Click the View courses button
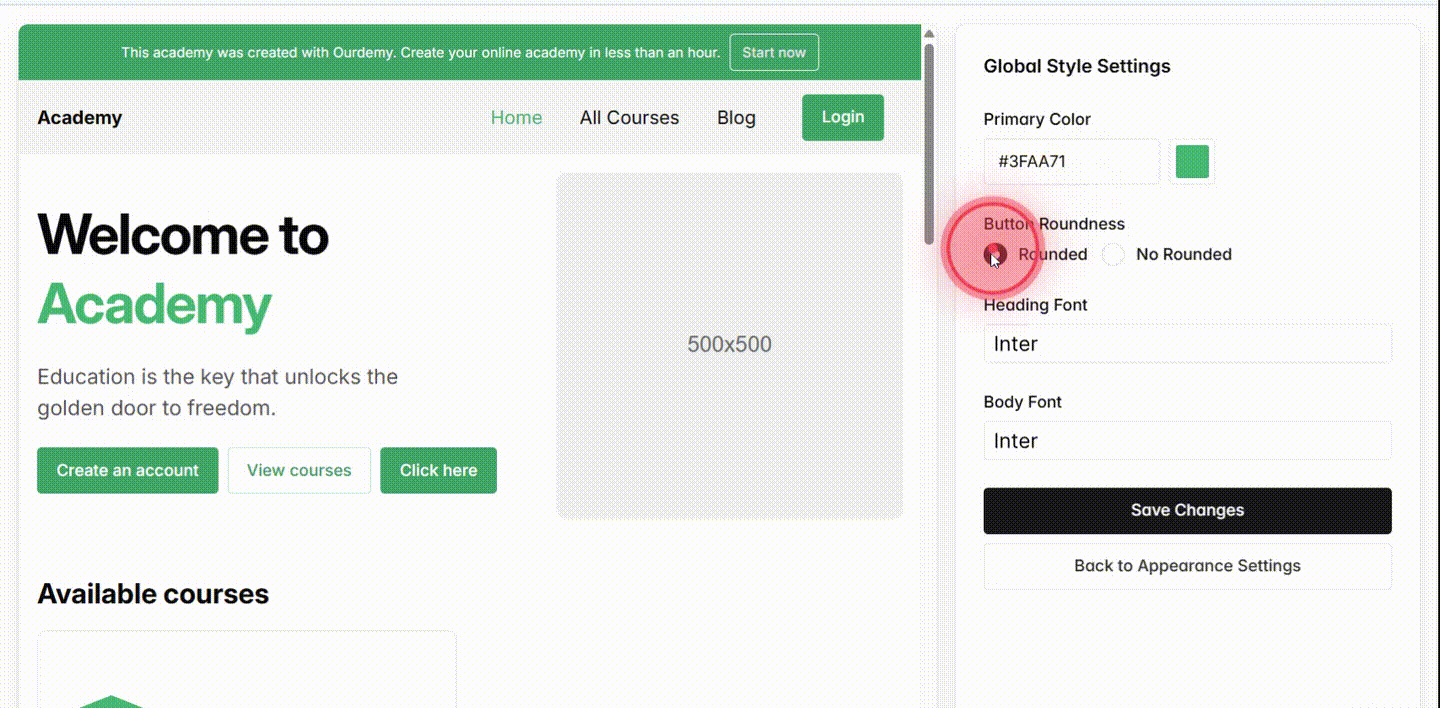Image resolution: width=1440 pixels, height=708 pixels. 299,470
